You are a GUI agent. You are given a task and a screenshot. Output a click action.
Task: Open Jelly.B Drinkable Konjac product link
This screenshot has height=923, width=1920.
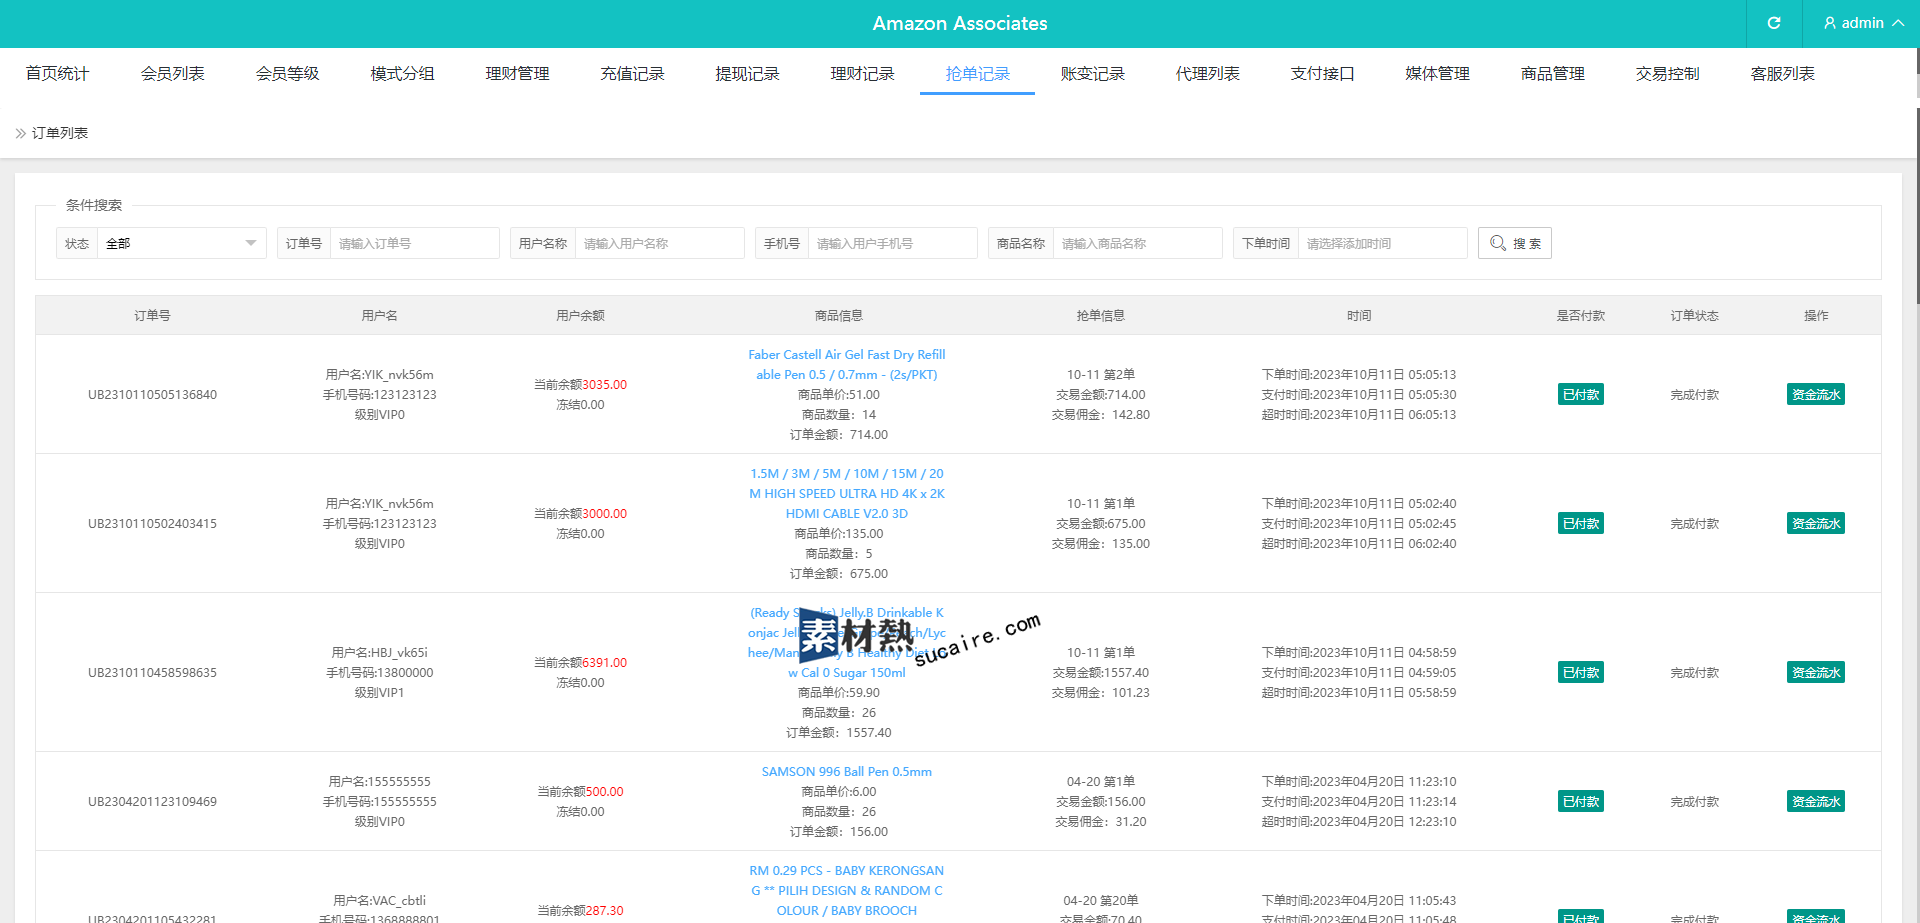846,642
